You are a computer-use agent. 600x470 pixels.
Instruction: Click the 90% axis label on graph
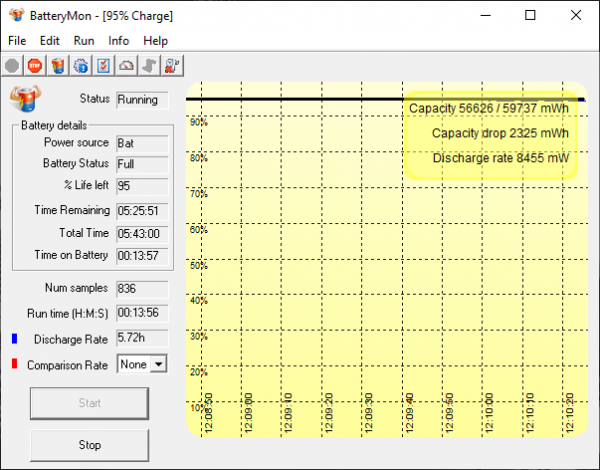199,122
